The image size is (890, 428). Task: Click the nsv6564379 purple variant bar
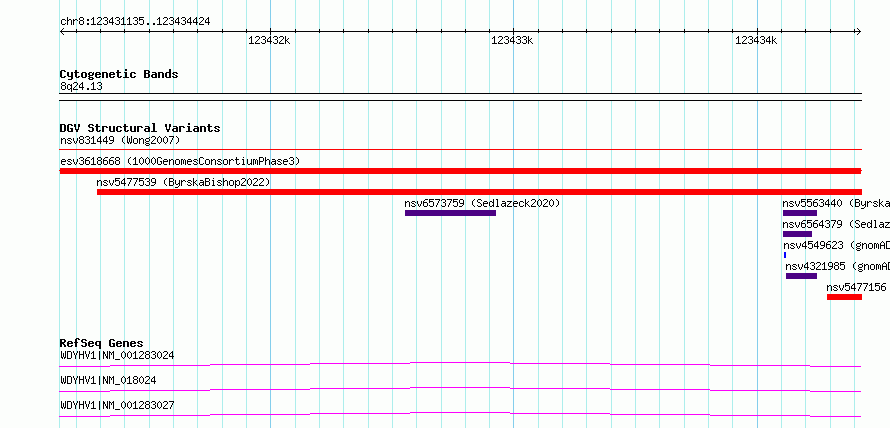click(797, 234)
